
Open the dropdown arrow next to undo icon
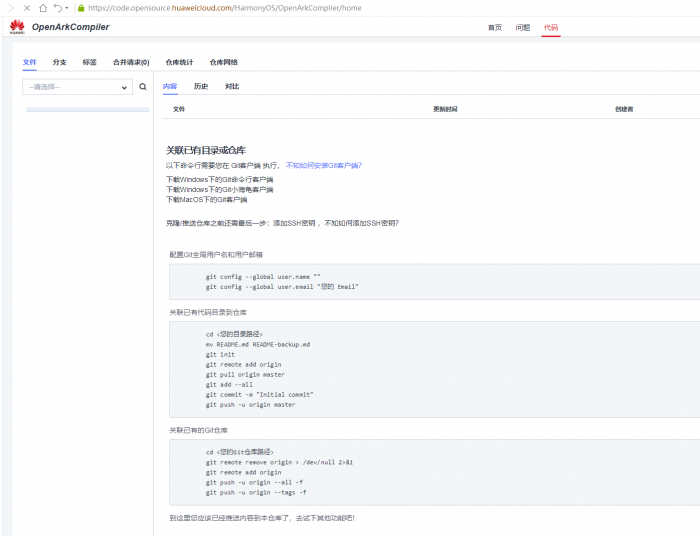[68, 8]
